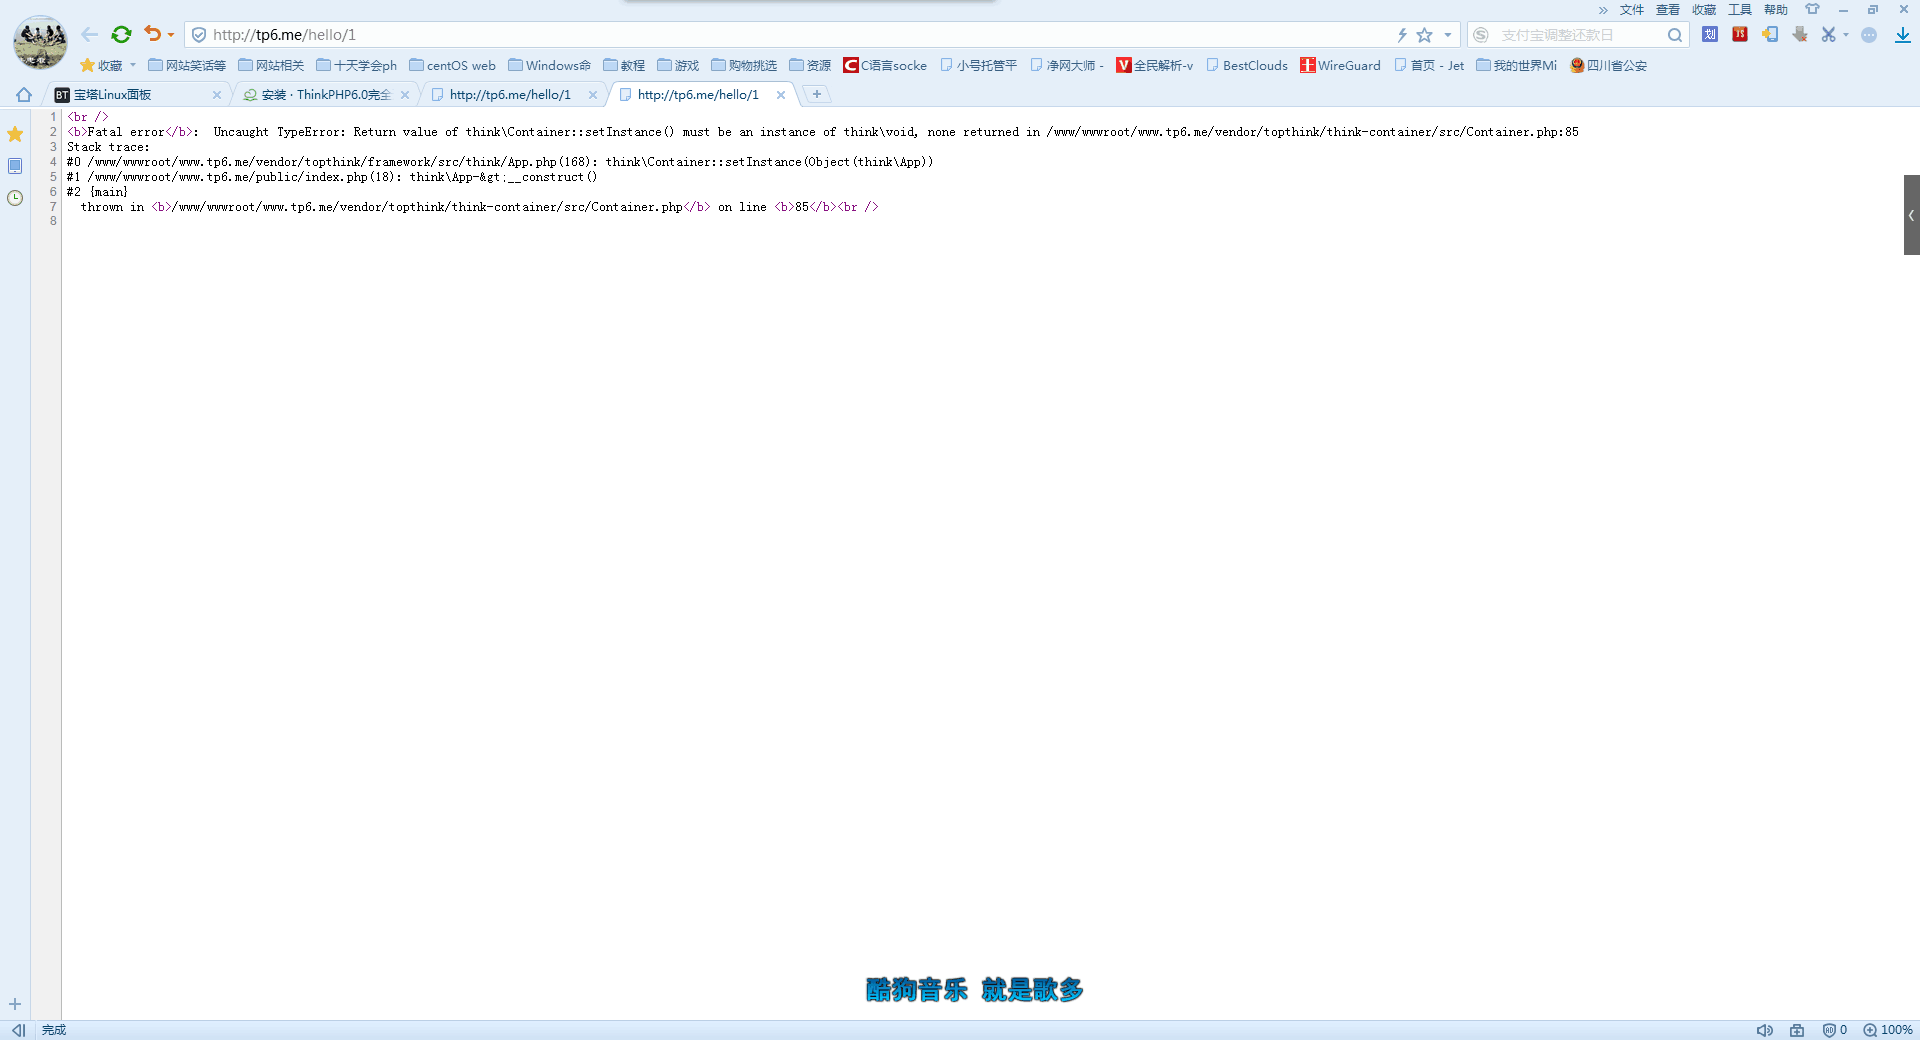
Task: Open the history clock sidebar icon
Action: tap(15, 198)
